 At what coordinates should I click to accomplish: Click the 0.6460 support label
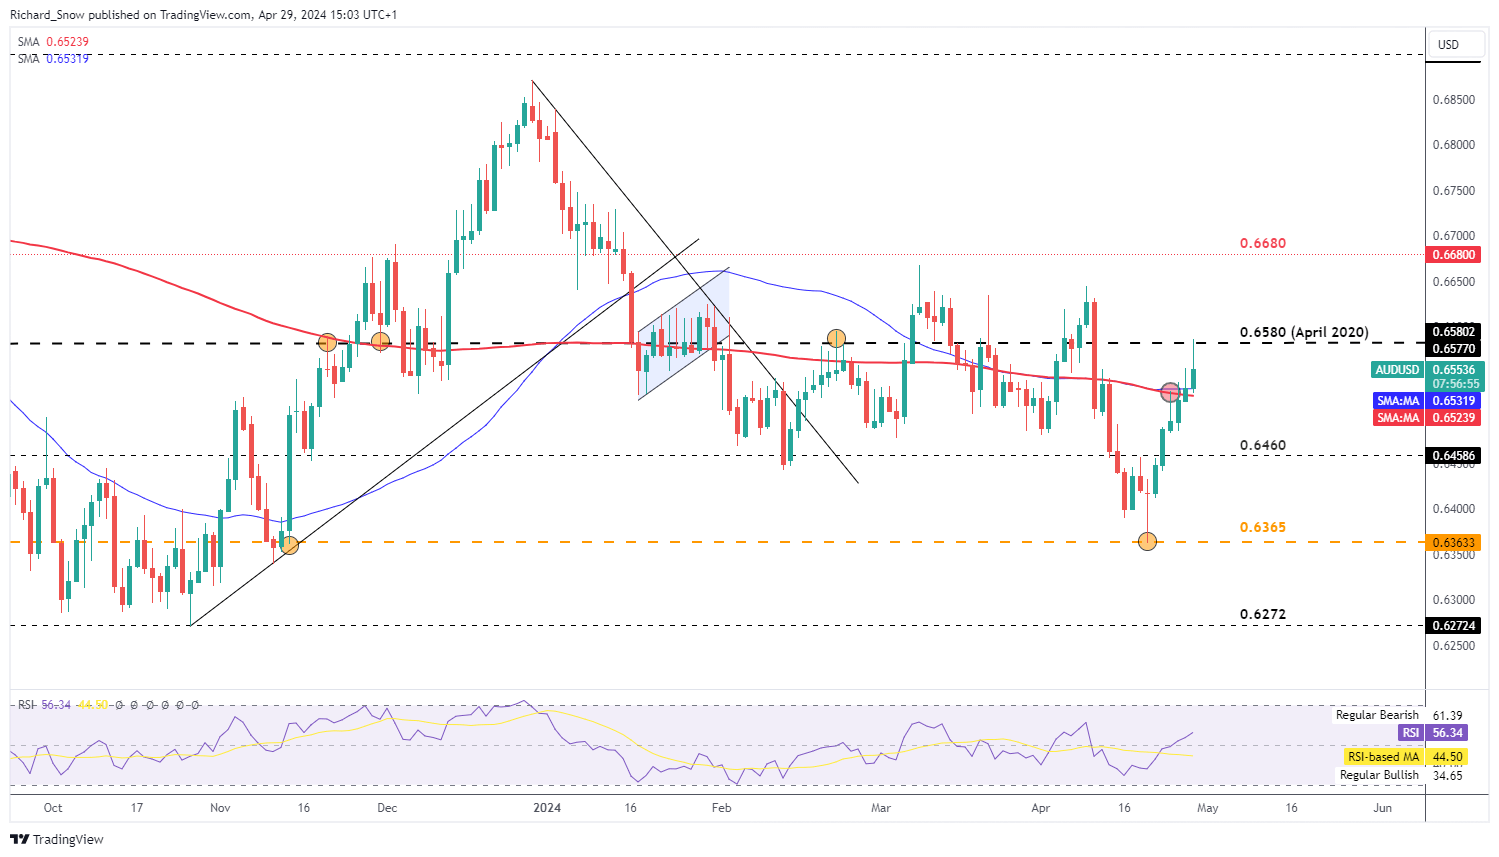[1263, 445]
